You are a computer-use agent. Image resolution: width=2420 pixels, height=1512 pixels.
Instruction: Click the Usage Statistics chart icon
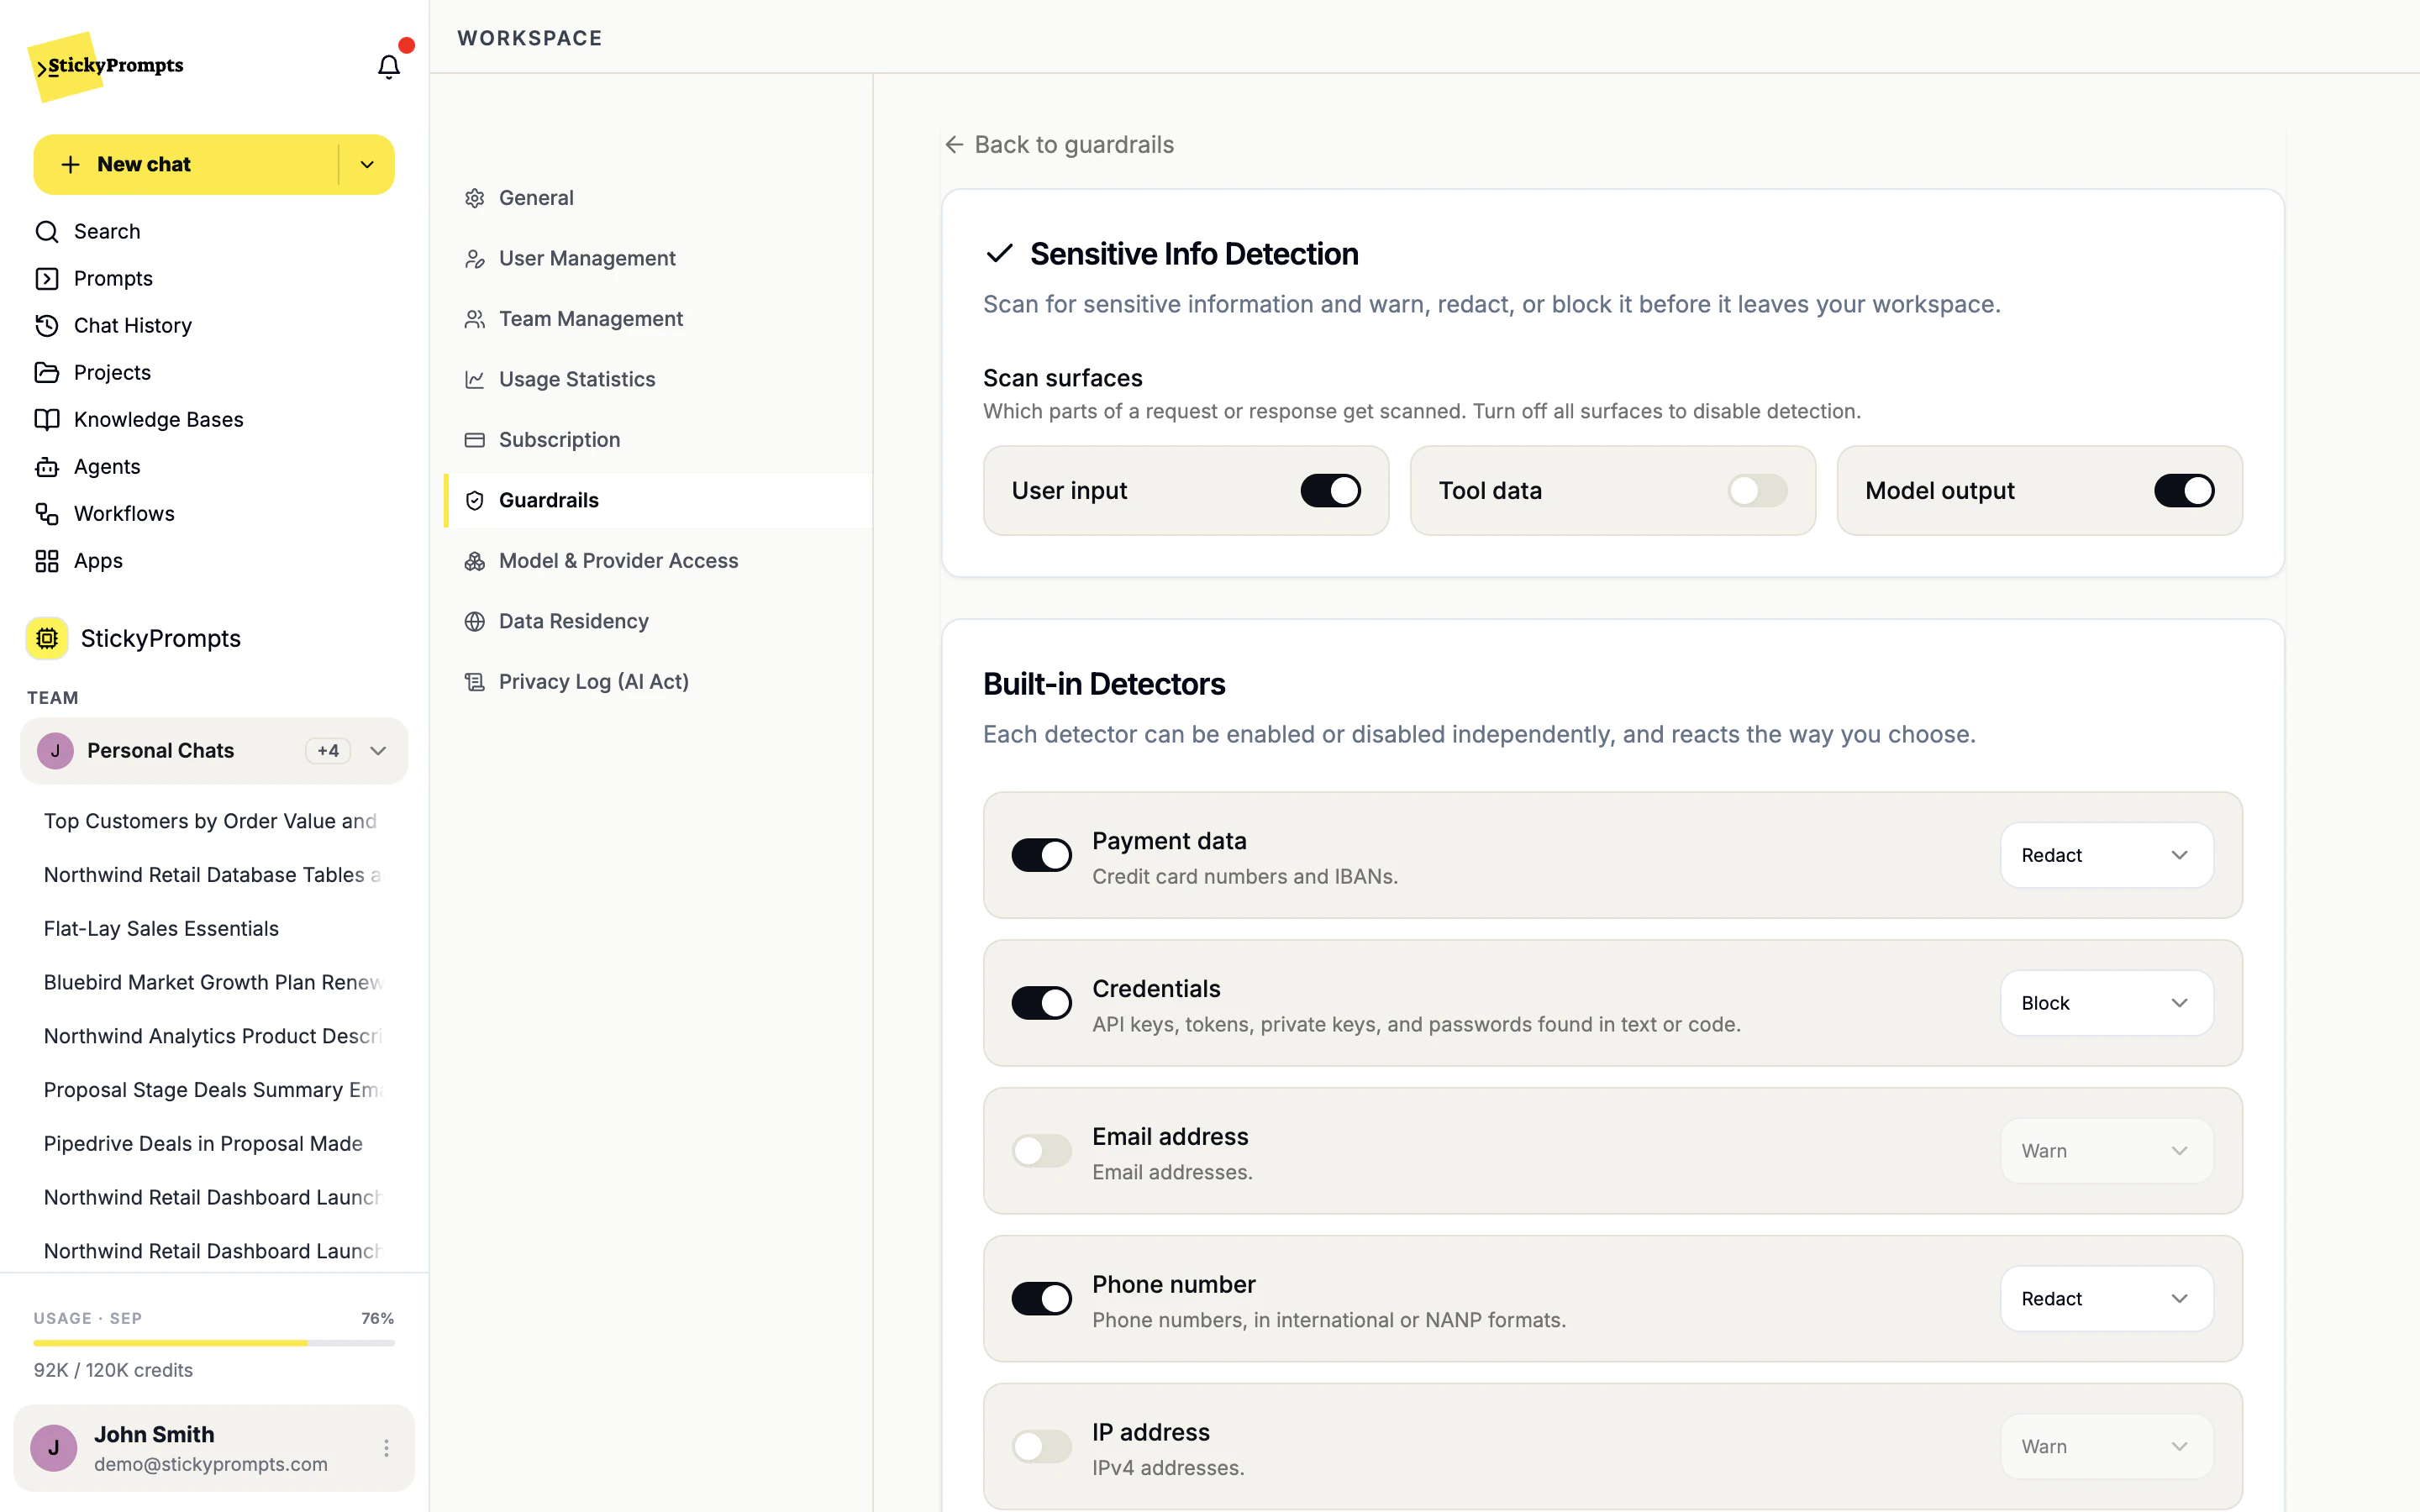pos(475,380)
